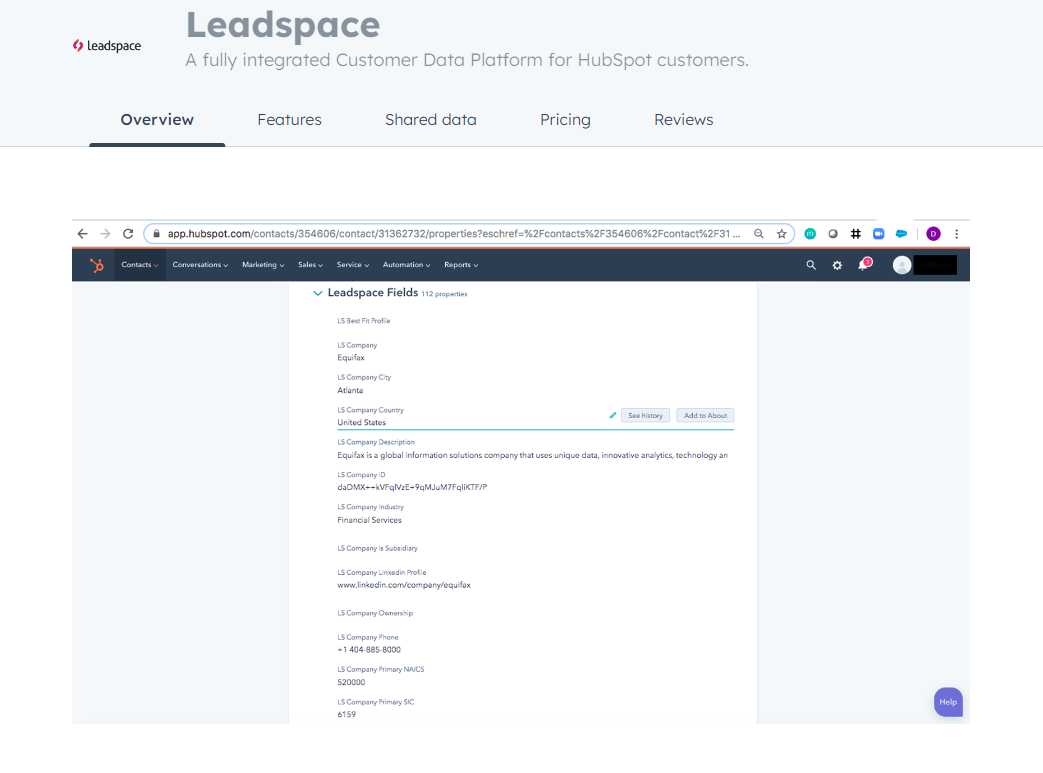
Task: Click the purple D profile avatar
Action: 933,233
